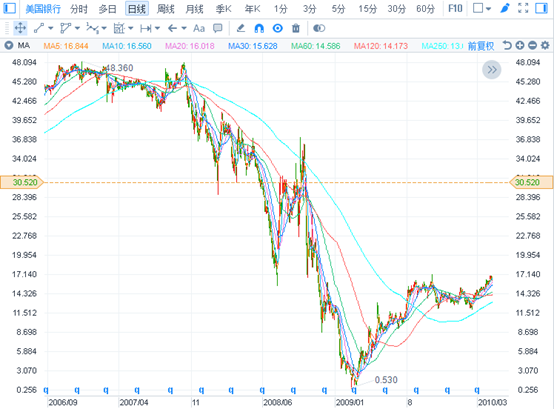Screen dimensions: 554x409
Task: Click the blue drawing brush icon
Action: point(505,8)
